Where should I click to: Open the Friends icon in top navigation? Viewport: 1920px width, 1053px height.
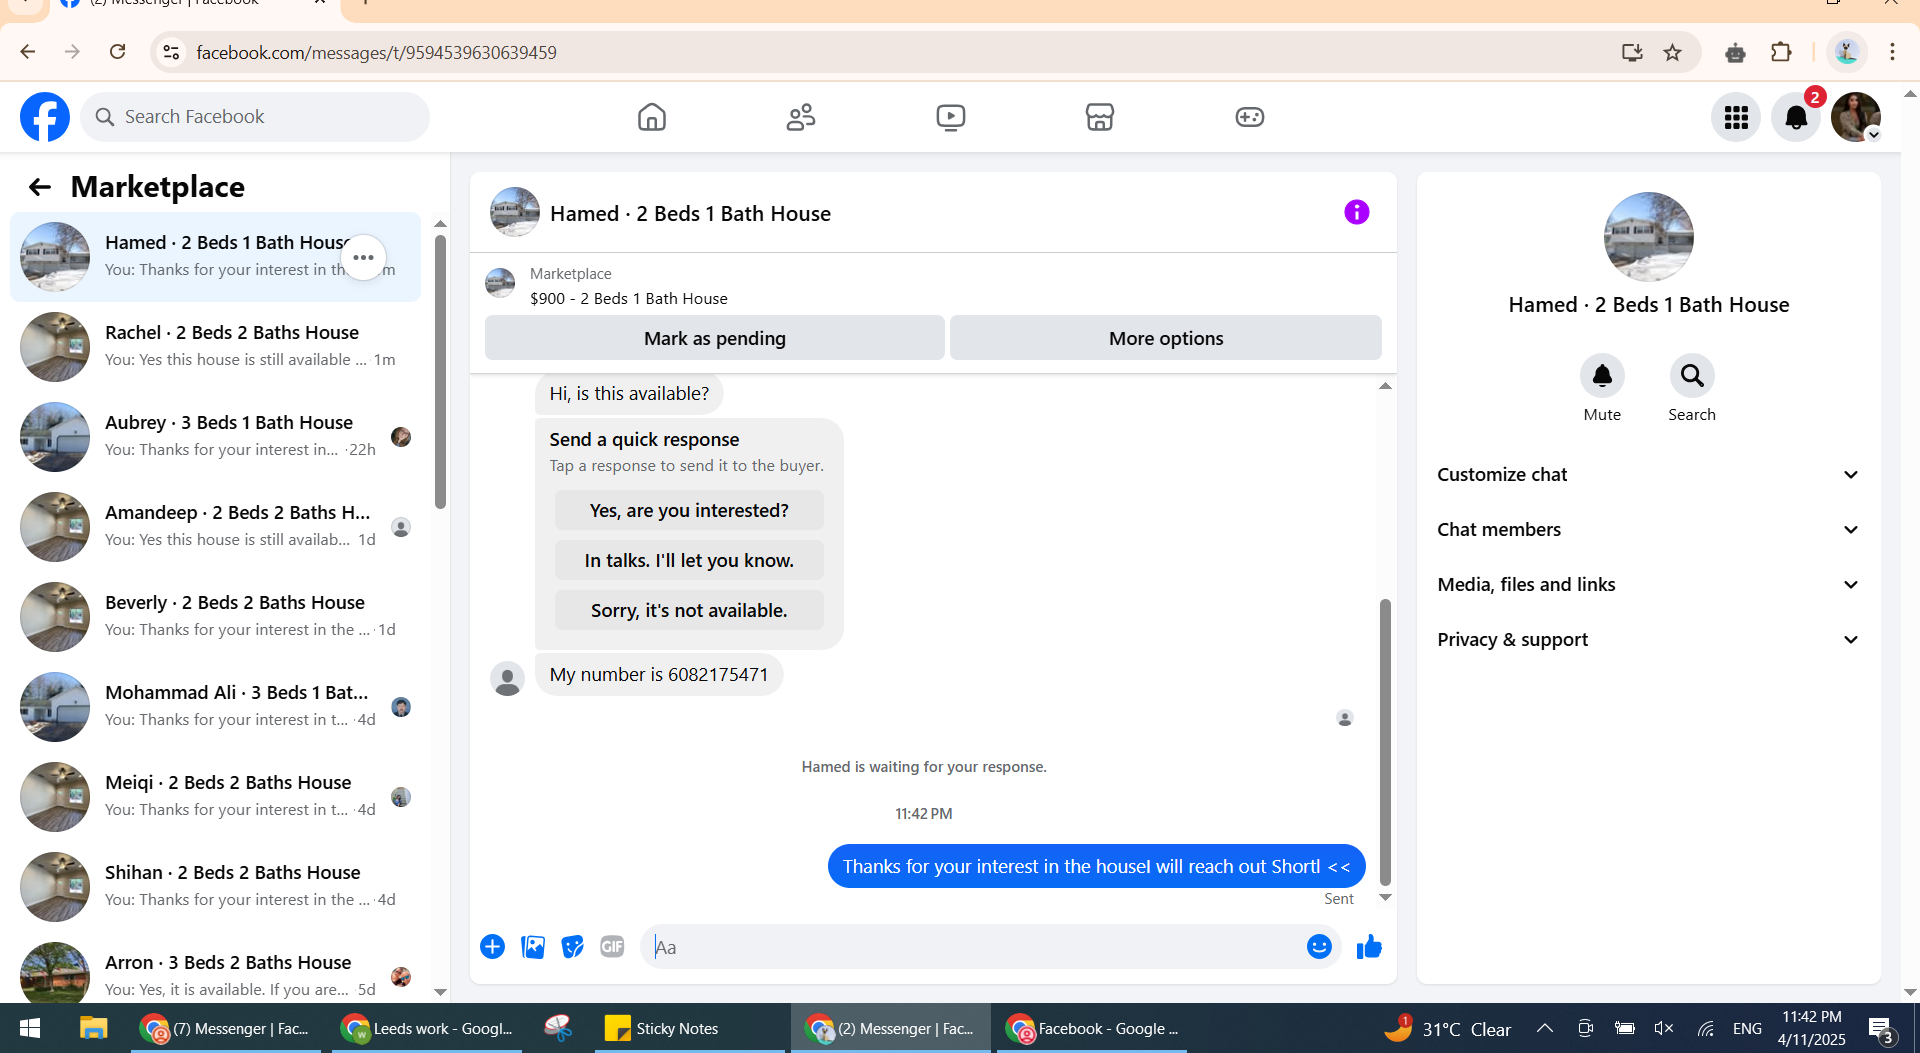click(801, 117)
